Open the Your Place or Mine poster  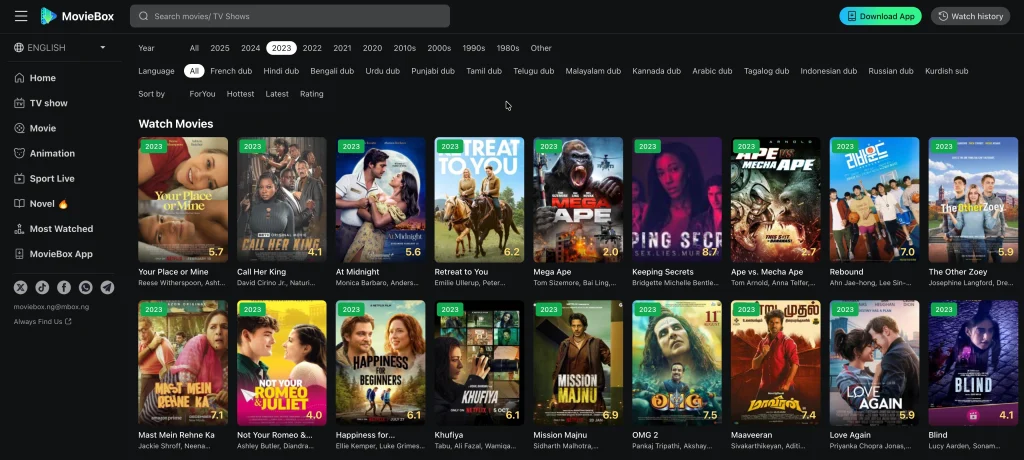(183, 199)
